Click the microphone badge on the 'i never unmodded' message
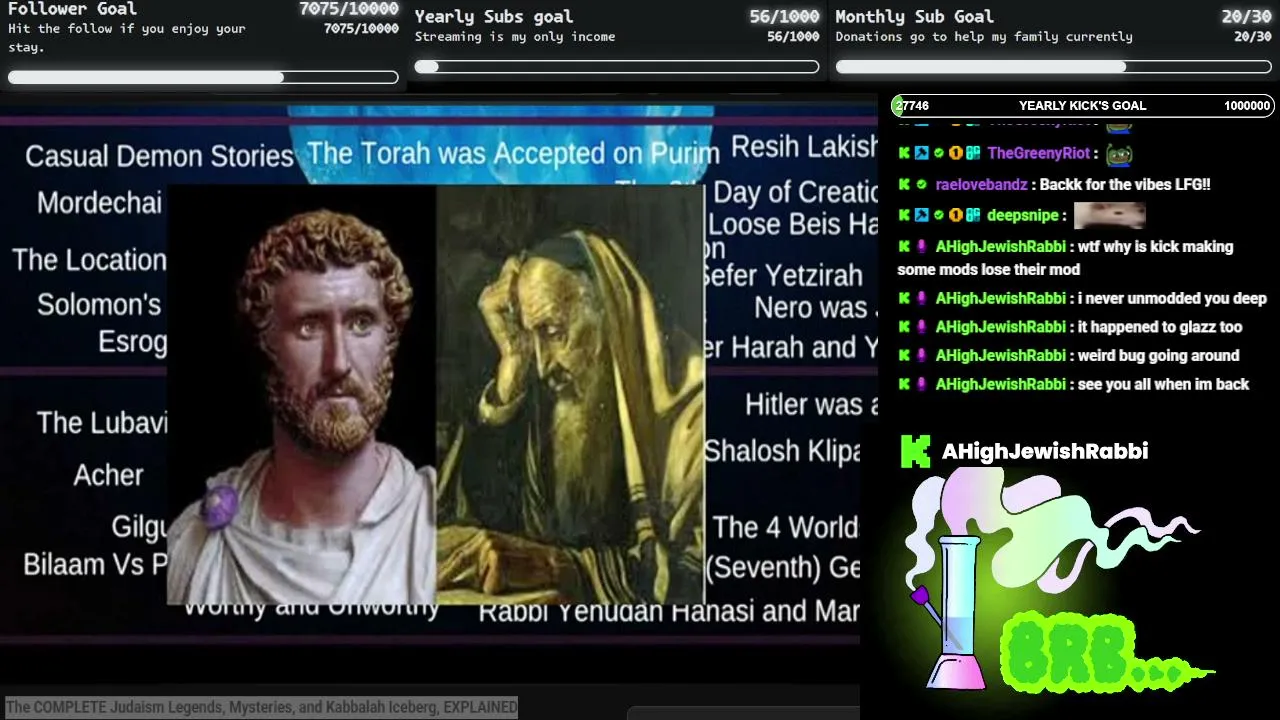 click(921, 298)
